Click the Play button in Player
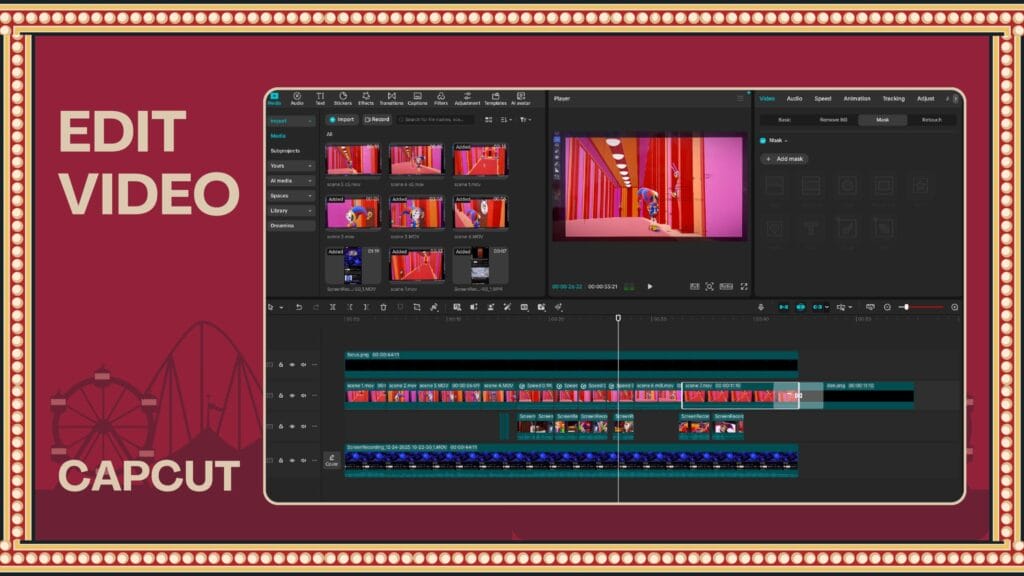Viewport: 1024px width, 576px height. [x=650, y=287]
